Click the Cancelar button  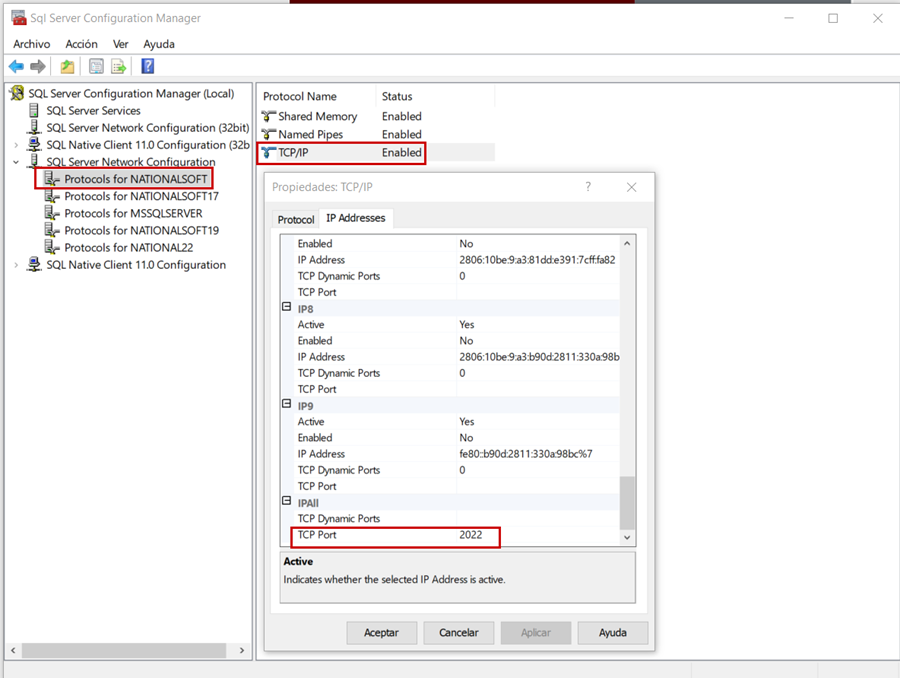pos(459,633)
